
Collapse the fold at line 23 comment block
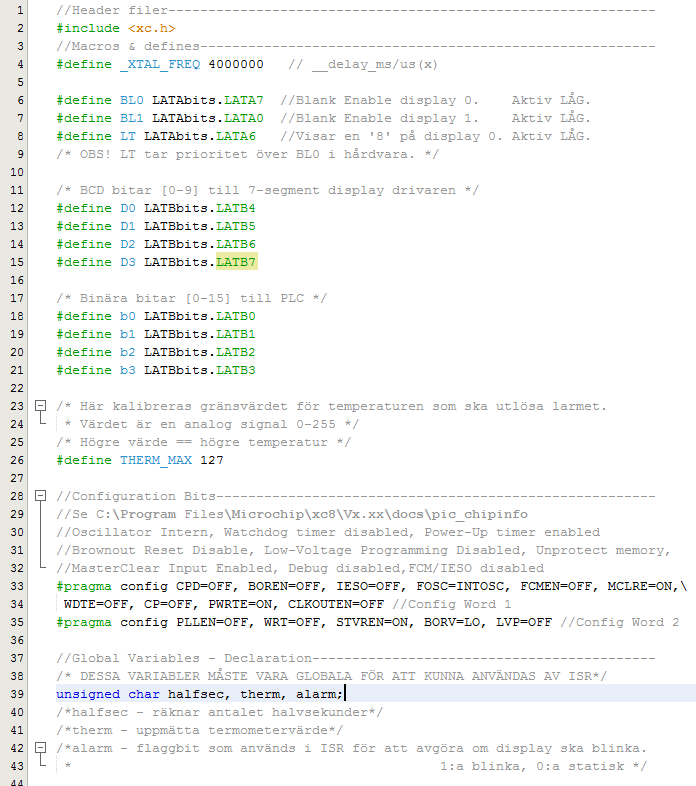pyautogui.click(x=41, y=406)
